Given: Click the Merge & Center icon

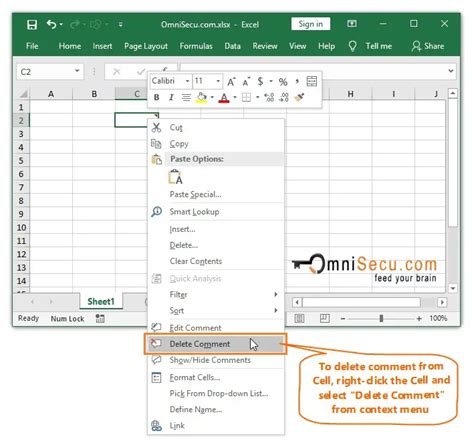Looking at the screenshot, I should coord(312,81).
